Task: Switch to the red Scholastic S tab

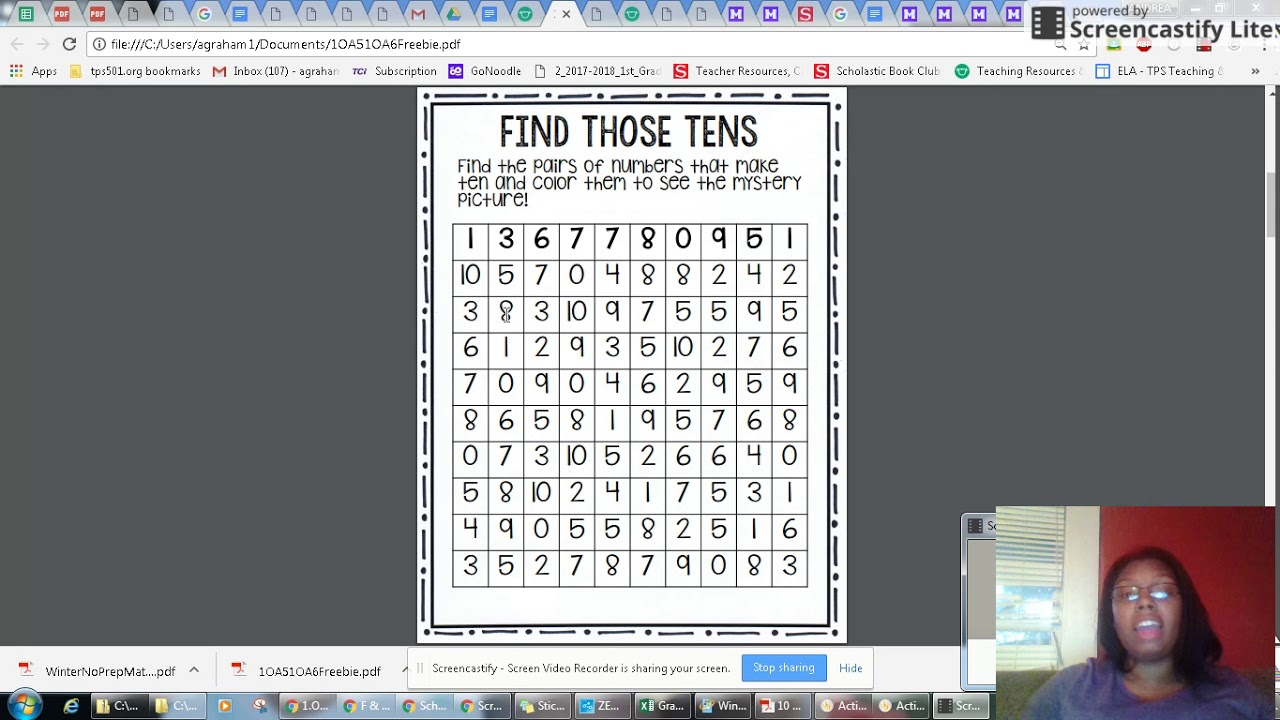Action: 805,14
